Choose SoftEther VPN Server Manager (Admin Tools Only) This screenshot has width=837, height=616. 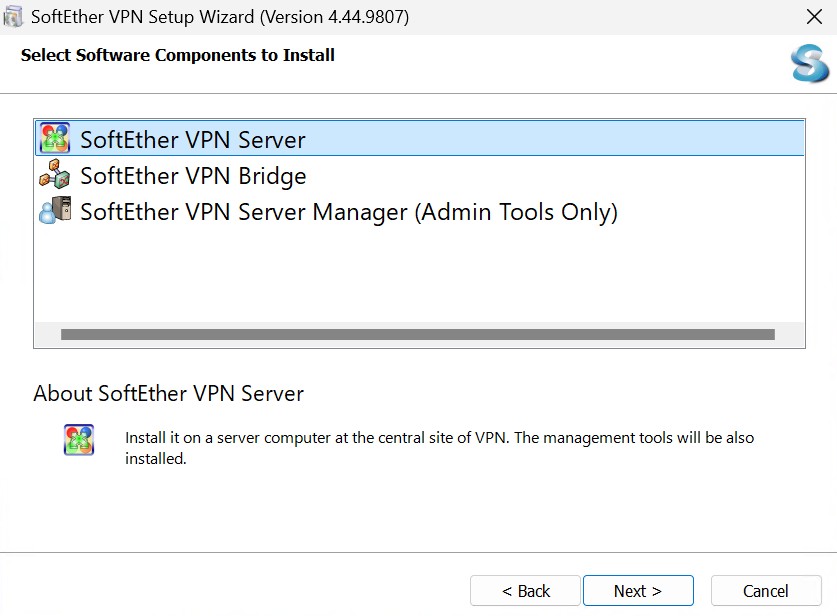click(x=348, y=212)
